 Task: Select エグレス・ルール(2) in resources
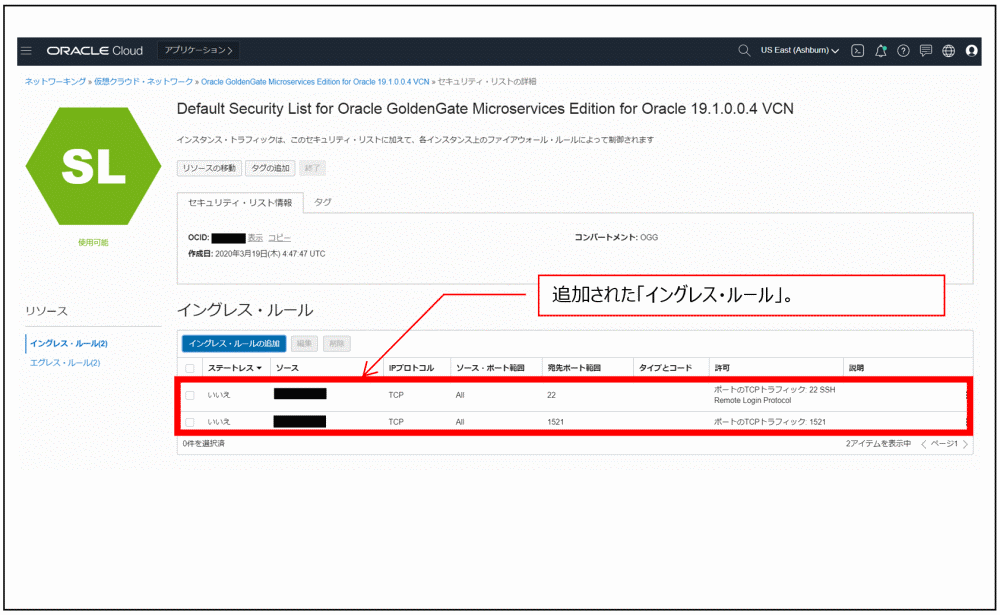(x=64, y=362)
